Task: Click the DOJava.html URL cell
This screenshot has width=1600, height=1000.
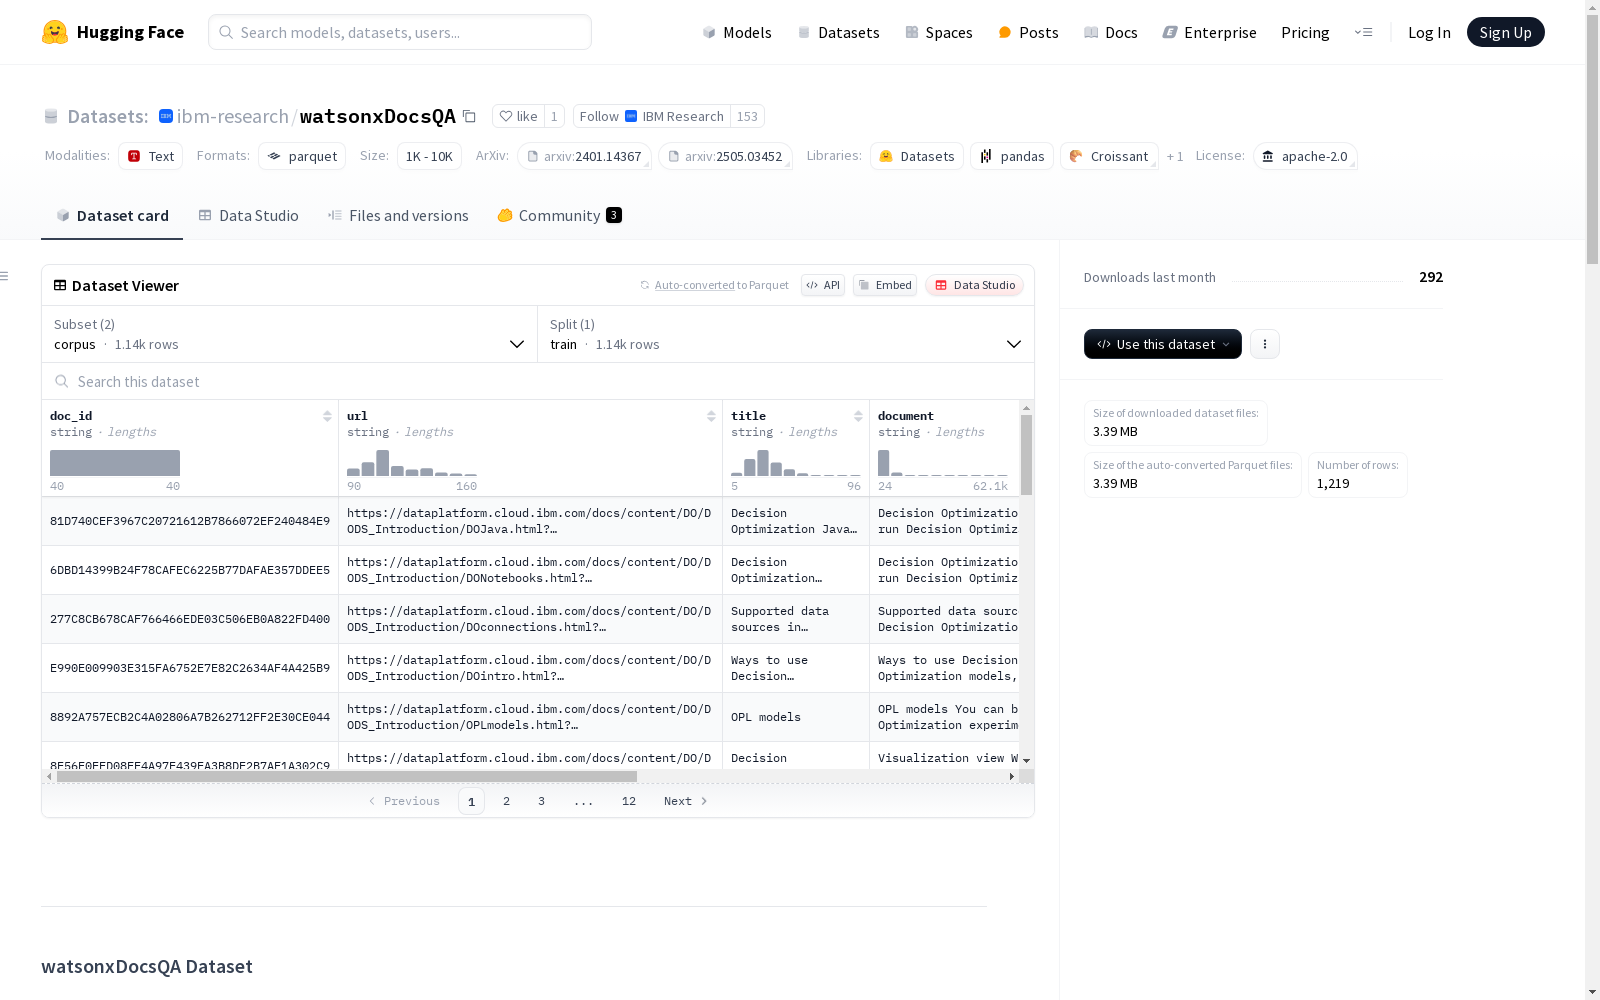Action: [530, 521]
